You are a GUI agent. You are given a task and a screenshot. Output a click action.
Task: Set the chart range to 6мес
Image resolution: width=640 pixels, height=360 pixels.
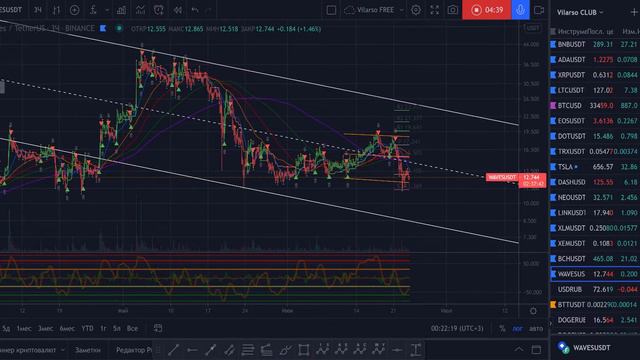(x=67, y=328)
